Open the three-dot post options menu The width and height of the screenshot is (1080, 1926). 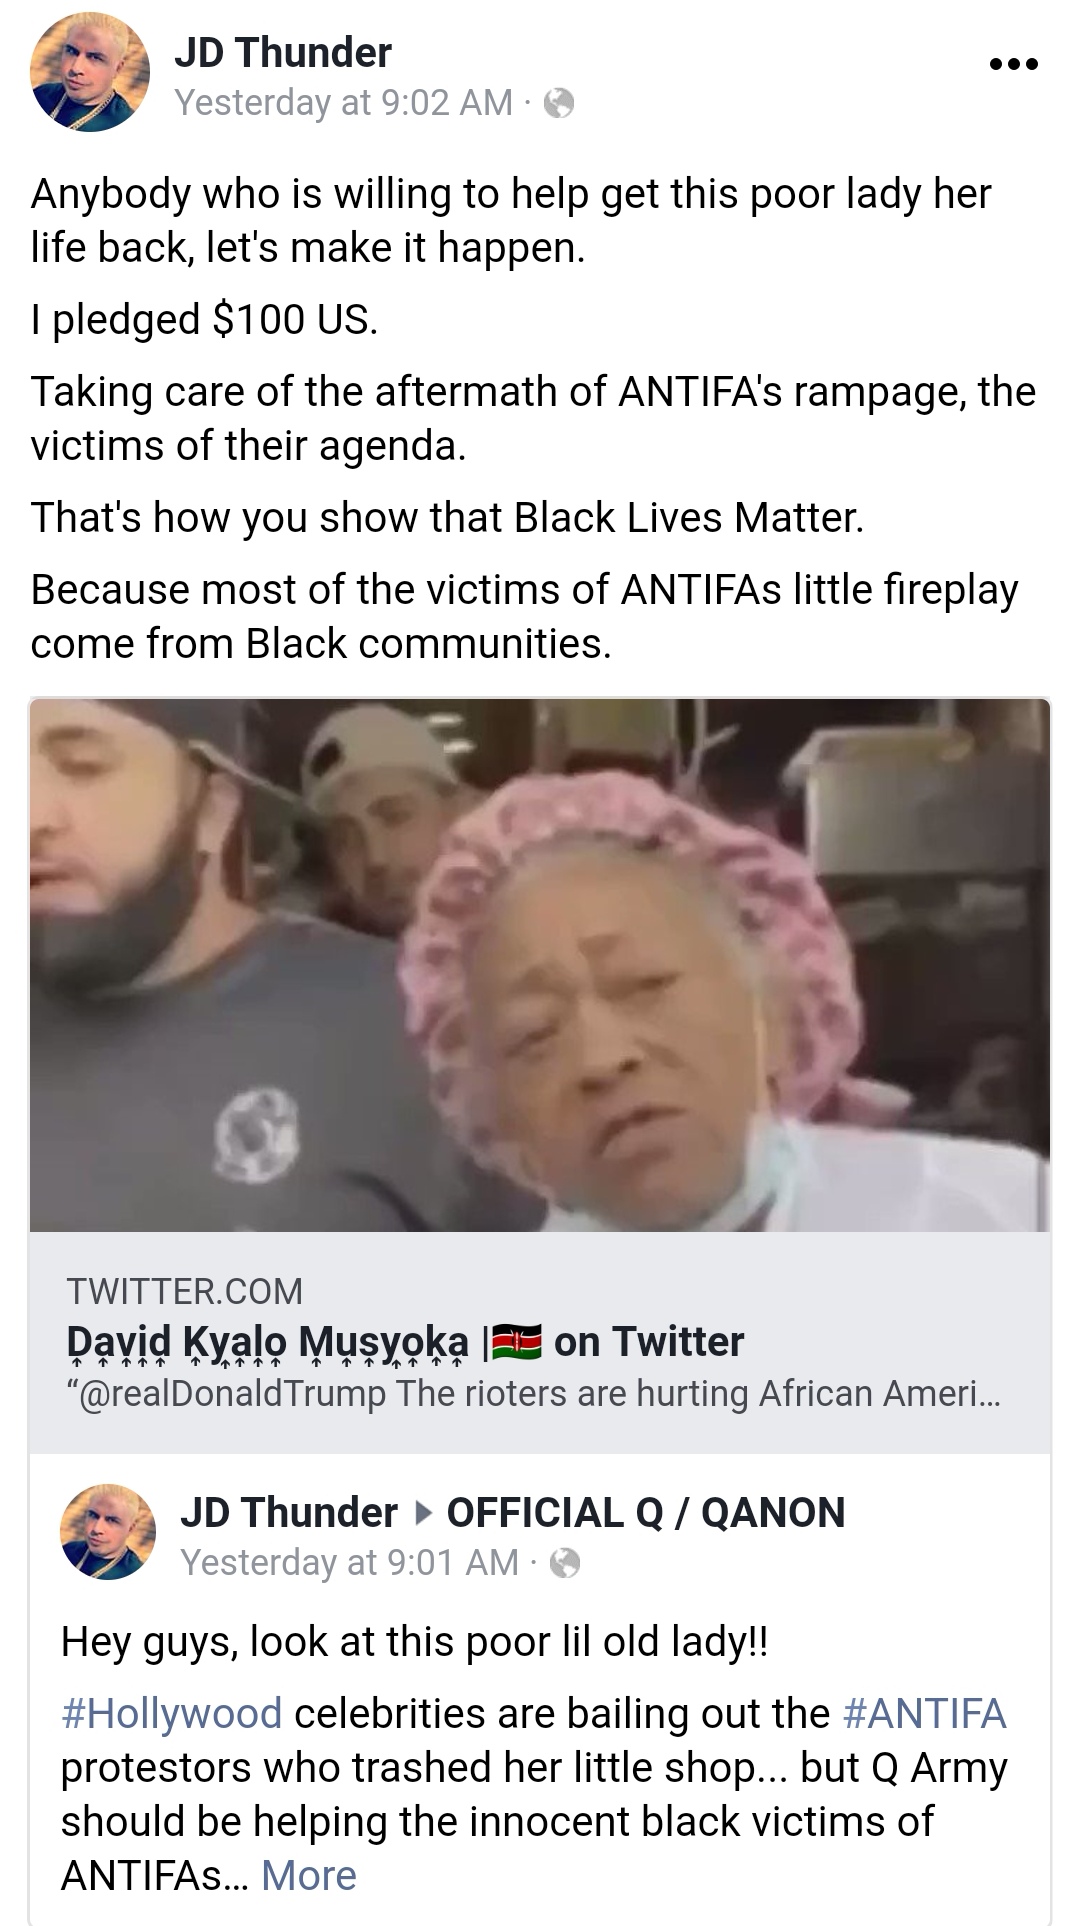[1013, 65]
